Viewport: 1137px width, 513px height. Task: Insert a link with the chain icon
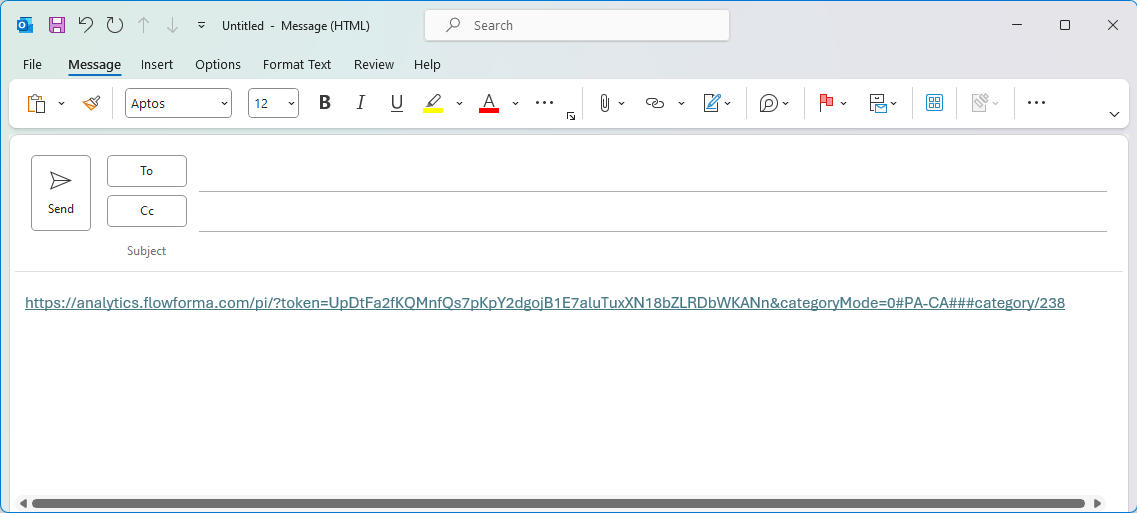[x=655, y=103]
